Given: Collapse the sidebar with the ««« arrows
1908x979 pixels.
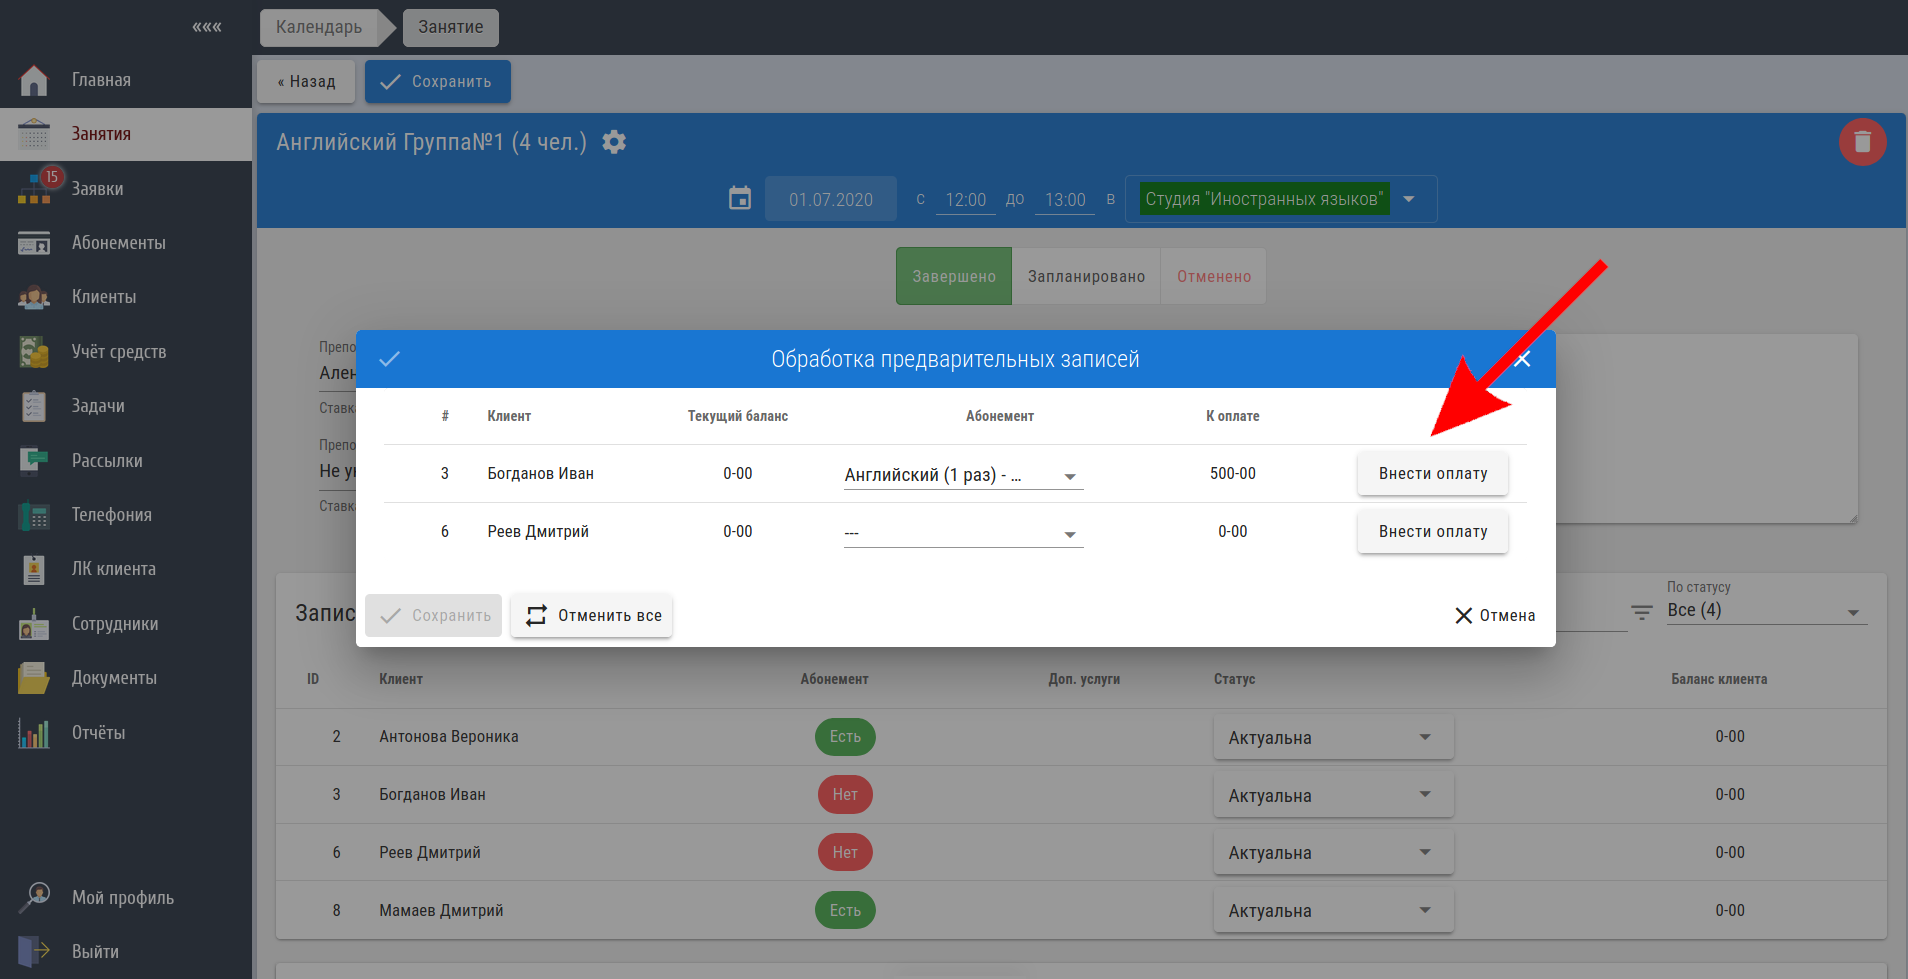Looking at the screenshot, I should 207,27.
